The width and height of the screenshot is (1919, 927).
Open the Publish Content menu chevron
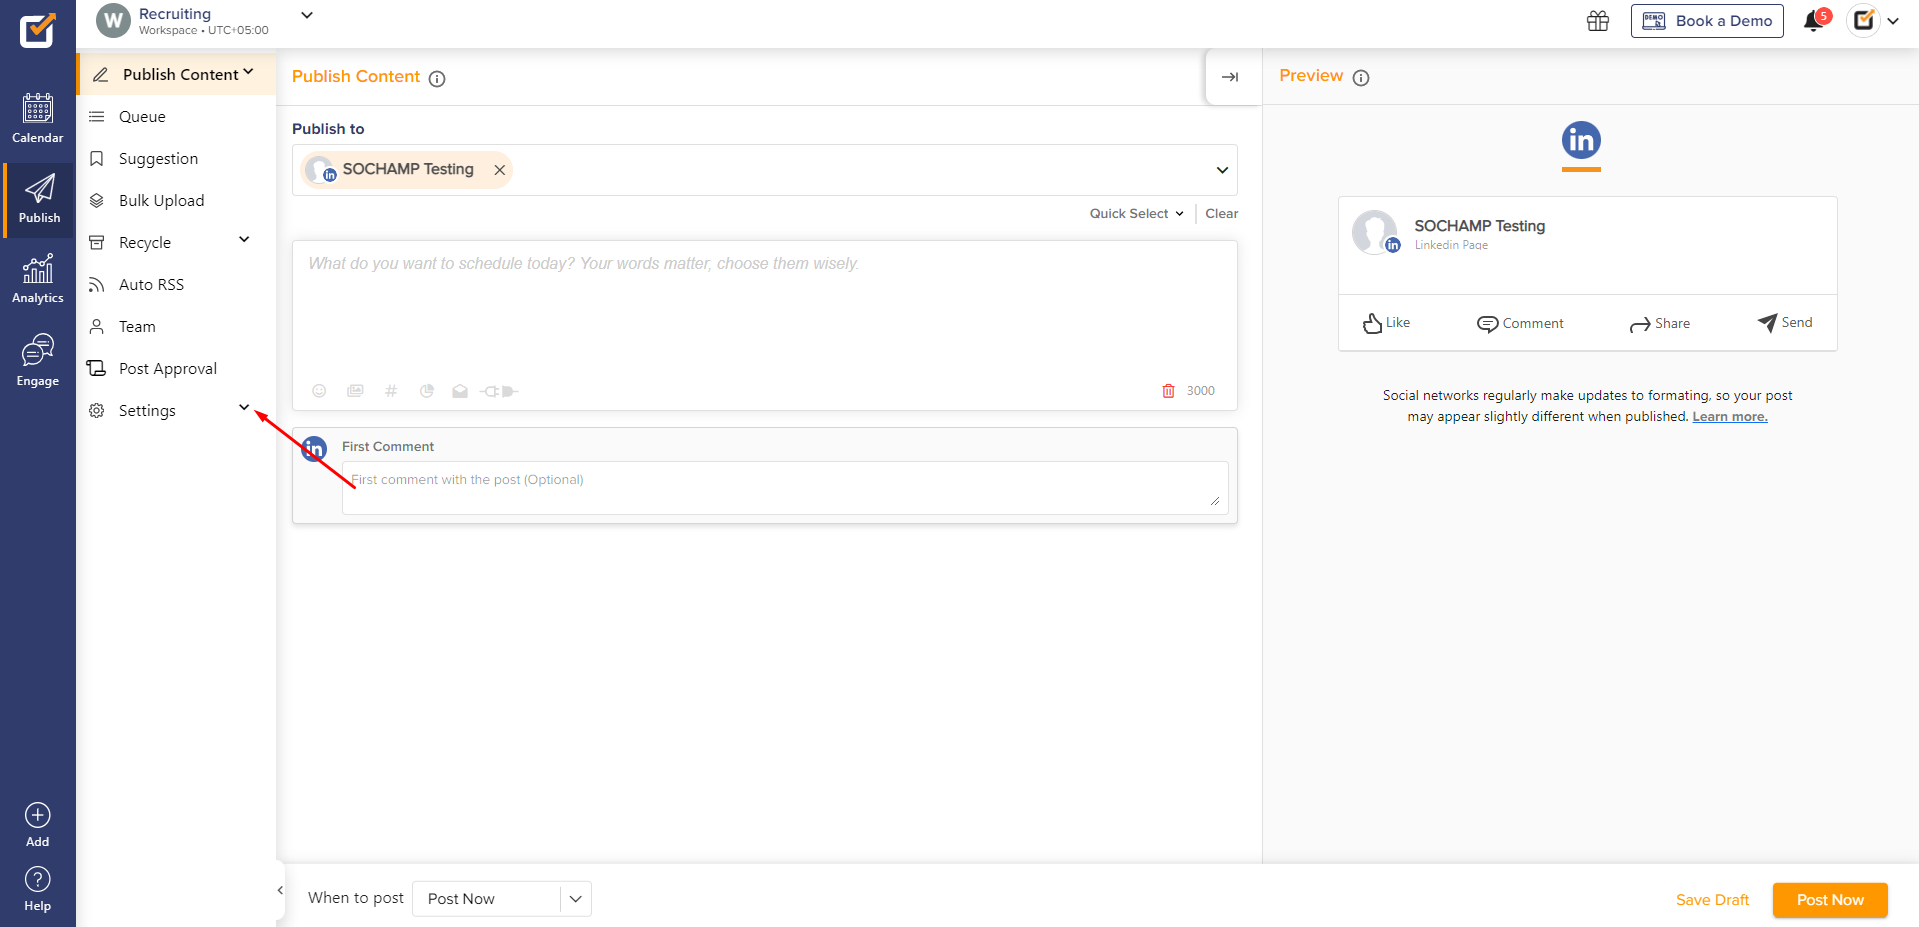tap(248, 72)
